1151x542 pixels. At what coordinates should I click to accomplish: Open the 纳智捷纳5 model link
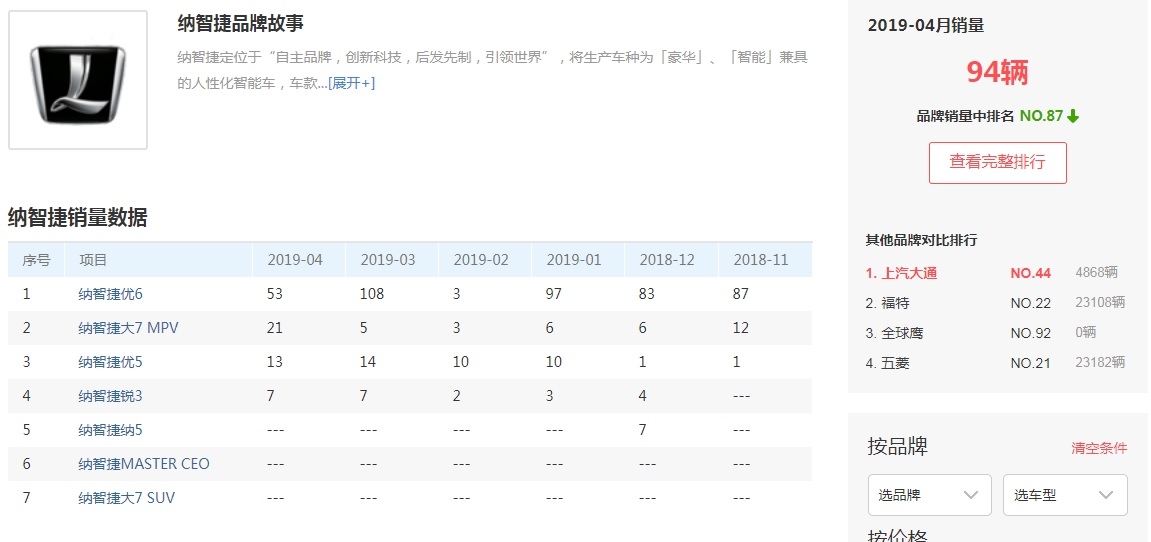tap(110, 430)
